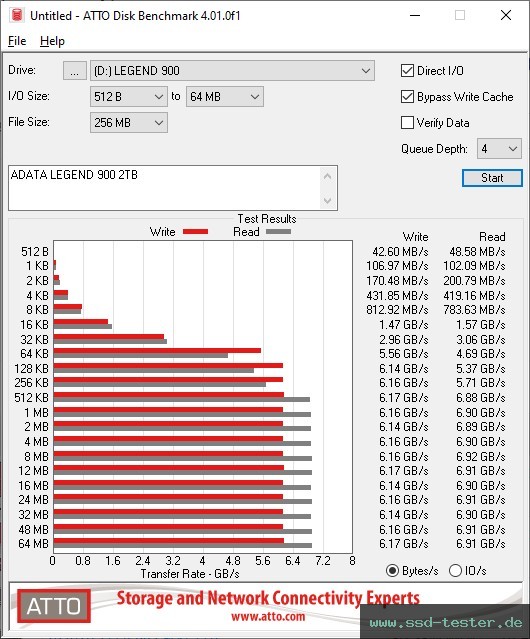Image resolution: width=530 pixels, height=639 pixels.
Task: Click the Read column header in results
Action: pyautogui.click(x=492, y=237)
